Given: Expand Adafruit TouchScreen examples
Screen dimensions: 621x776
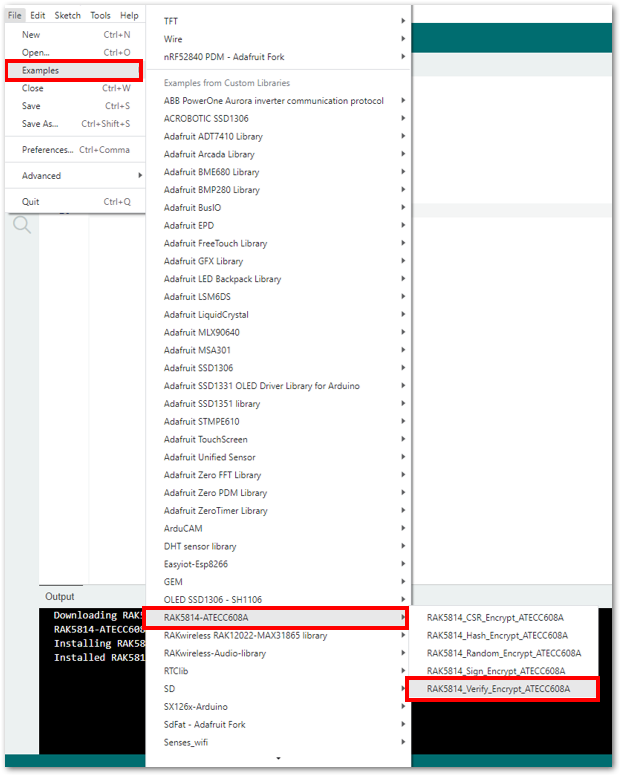Looking at the screenshot, I should 279,439.
